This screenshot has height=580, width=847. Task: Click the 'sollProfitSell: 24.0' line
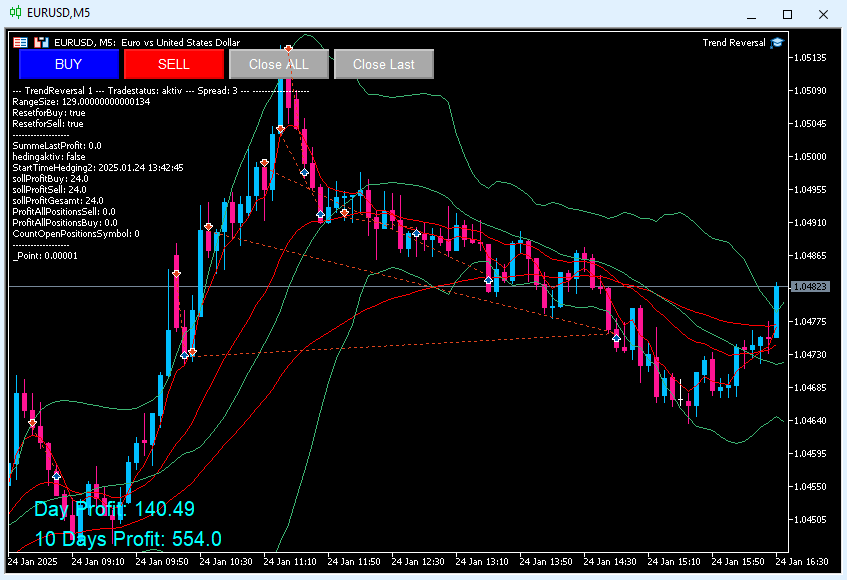pyautogui.click(x=49, y=190)
